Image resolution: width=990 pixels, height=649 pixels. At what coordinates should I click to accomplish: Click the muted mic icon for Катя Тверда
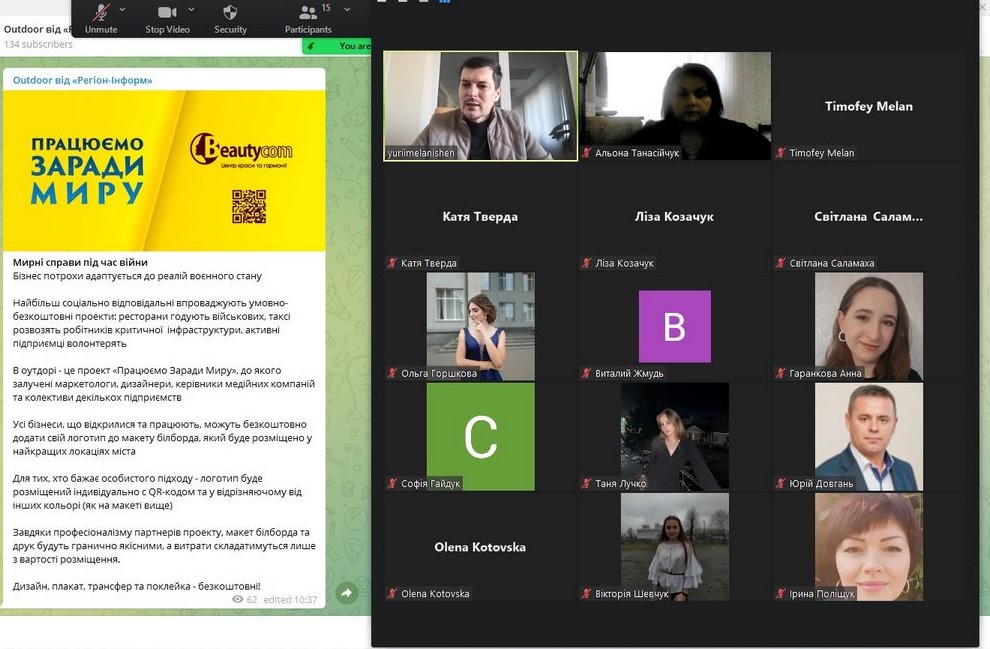(x=392, y=263)
